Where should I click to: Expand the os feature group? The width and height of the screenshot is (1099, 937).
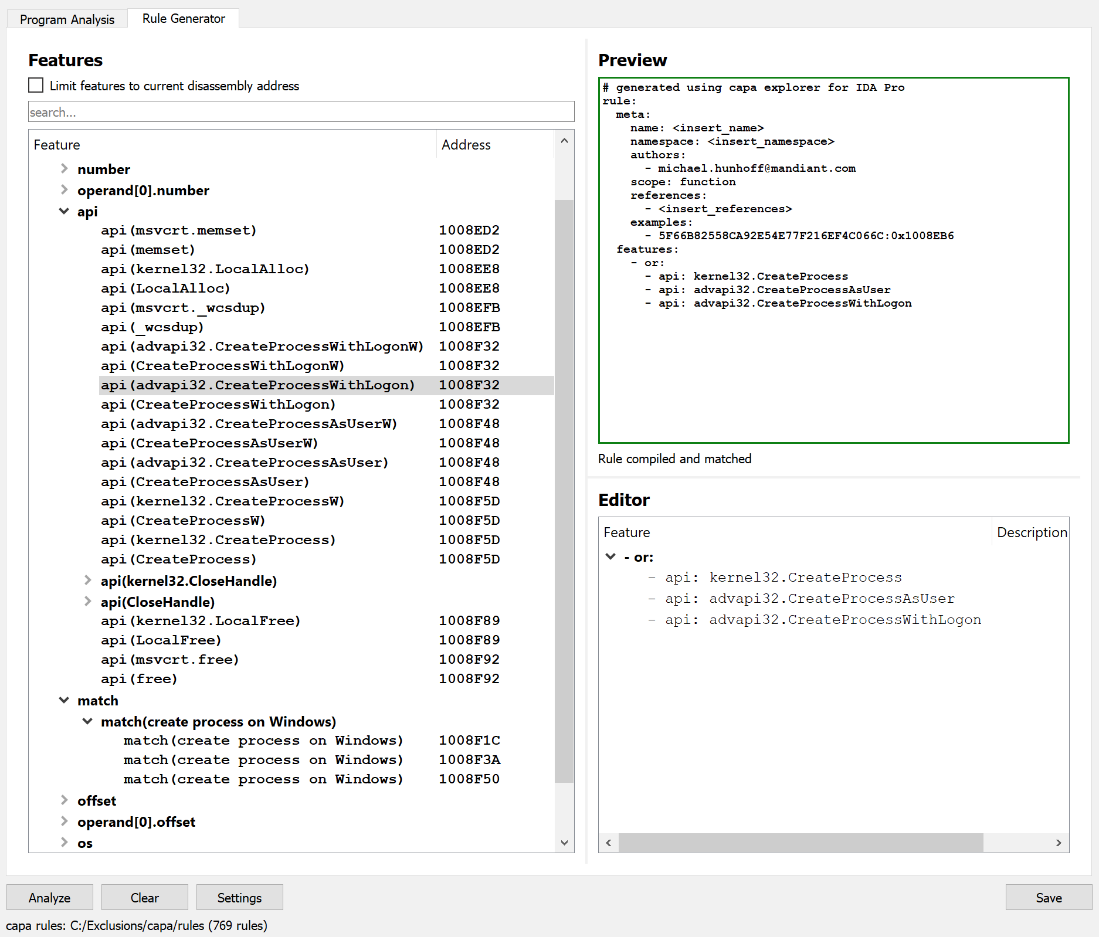pyautogui.click(x=63, y=843)
